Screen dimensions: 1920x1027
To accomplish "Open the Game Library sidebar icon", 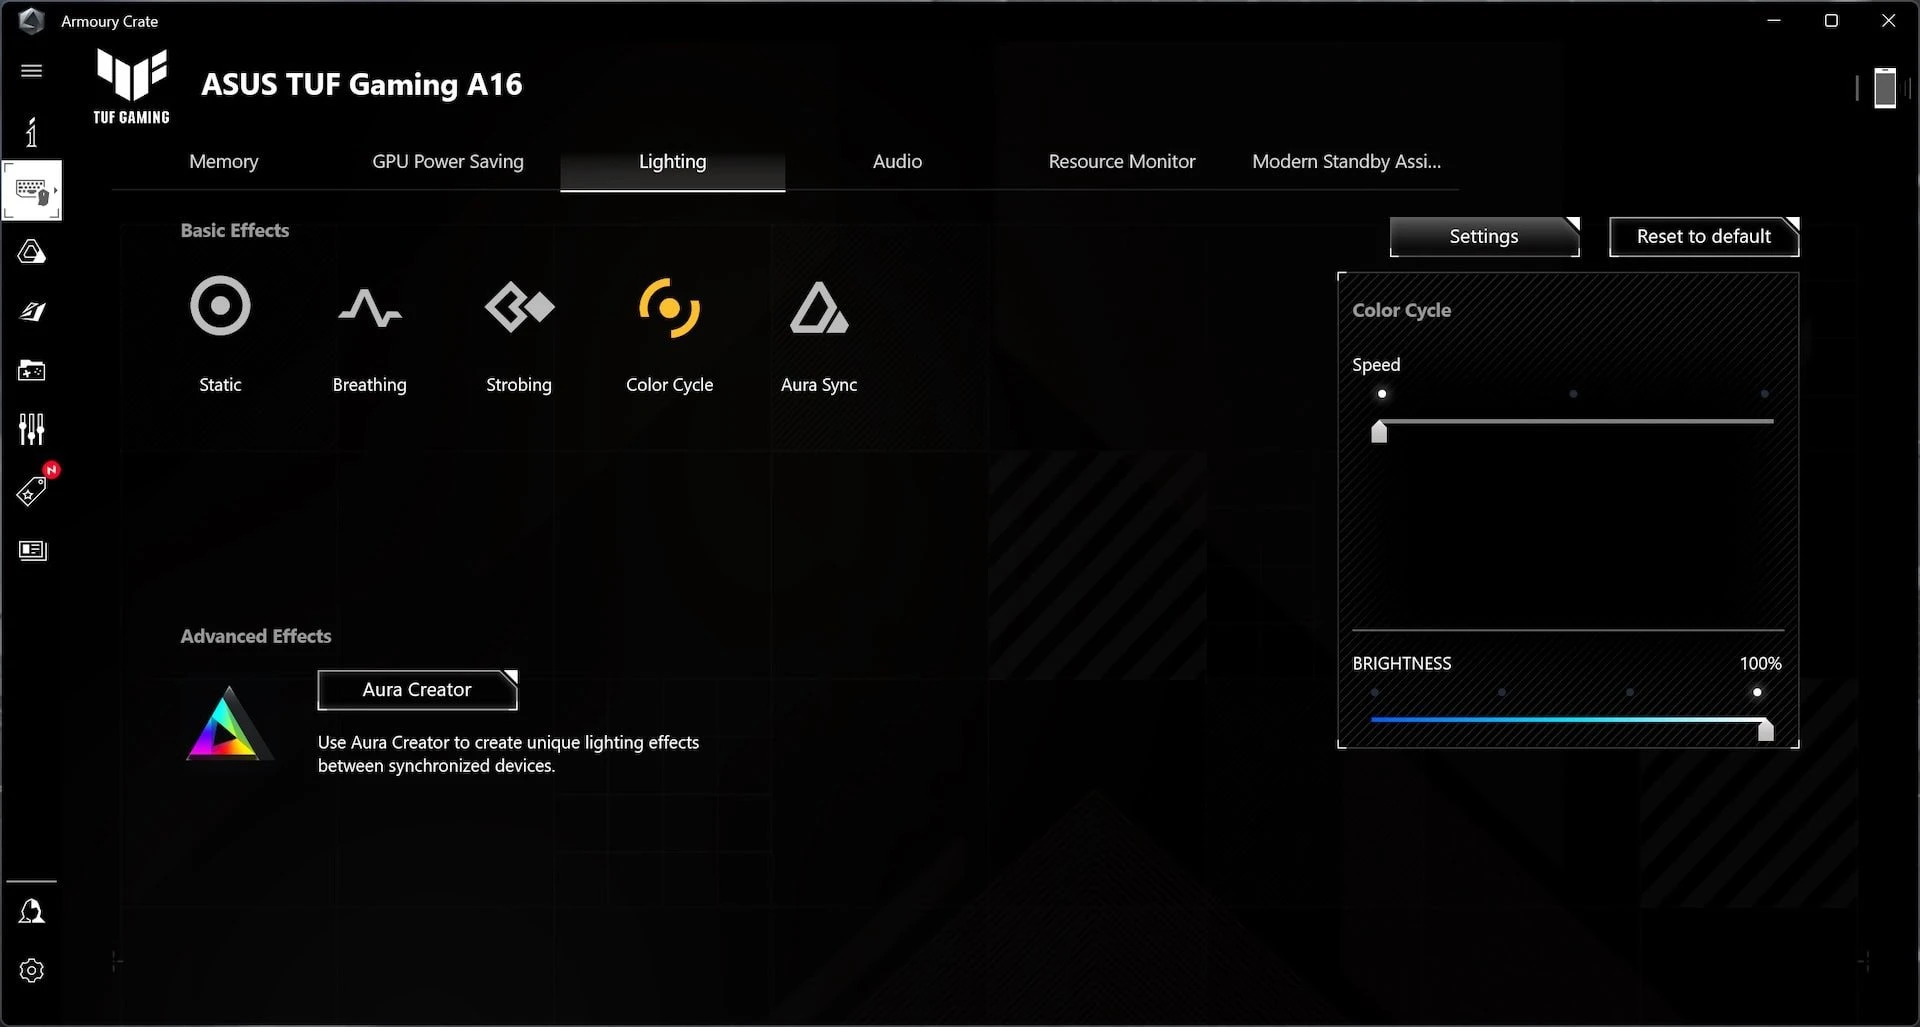I will (31, 370).
